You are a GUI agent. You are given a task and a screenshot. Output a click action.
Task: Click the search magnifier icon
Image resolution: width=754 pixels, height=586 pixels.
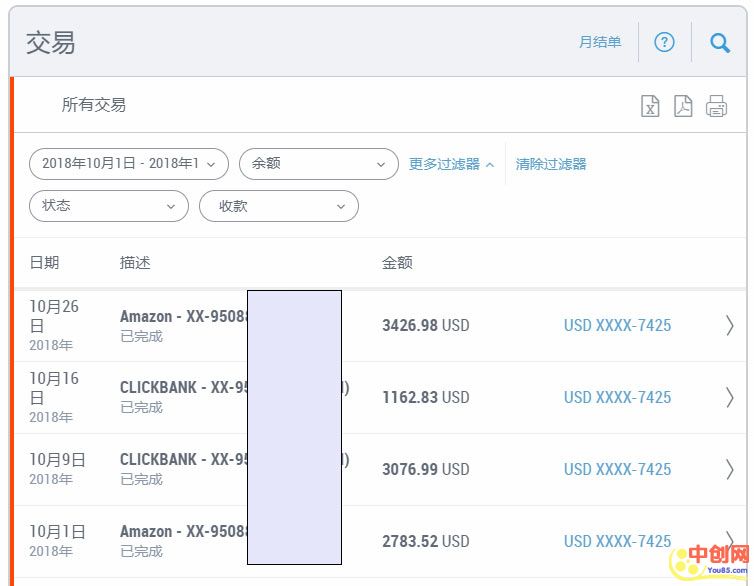pos(720,42)
